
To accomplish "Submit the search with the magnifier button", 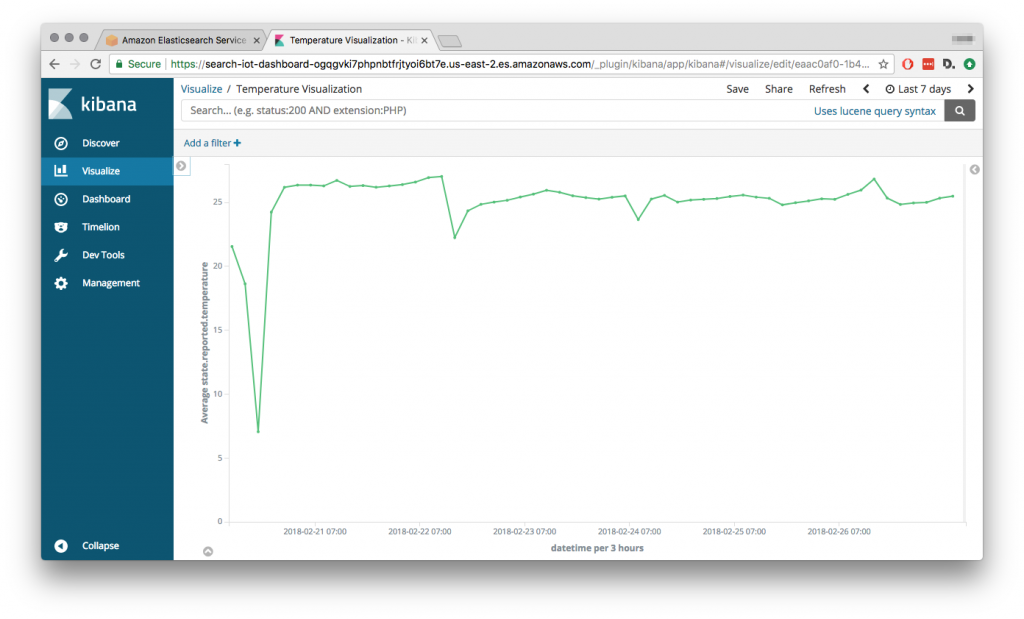I will coord(959,110).
